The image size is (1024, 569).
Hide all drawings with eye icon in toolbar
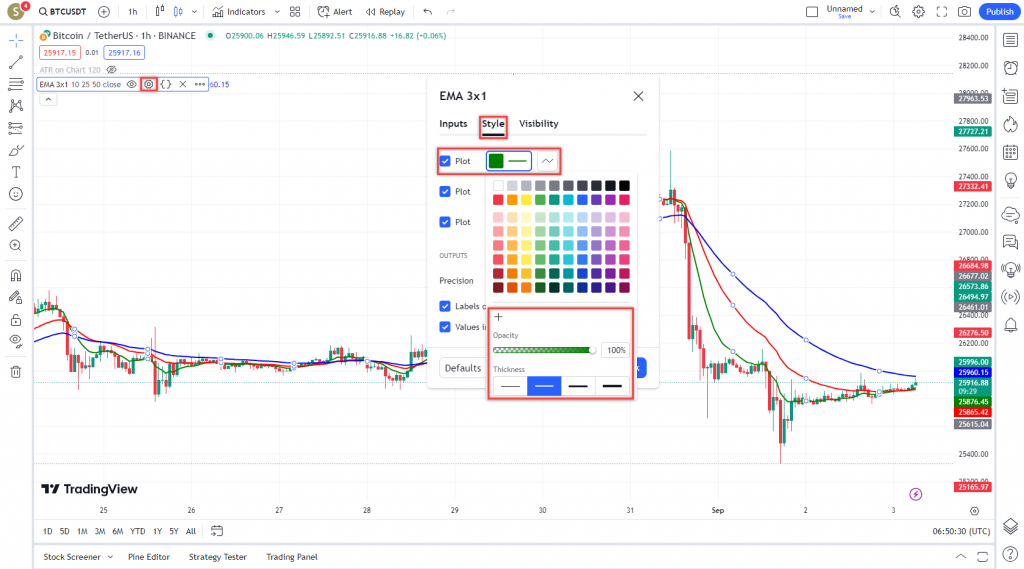click(x=16, y=341)
